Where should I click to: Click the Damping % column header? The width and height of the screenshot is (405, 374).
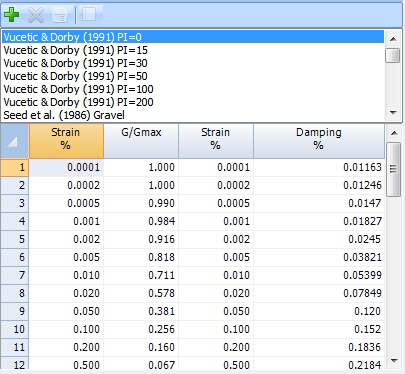point(319,141)
